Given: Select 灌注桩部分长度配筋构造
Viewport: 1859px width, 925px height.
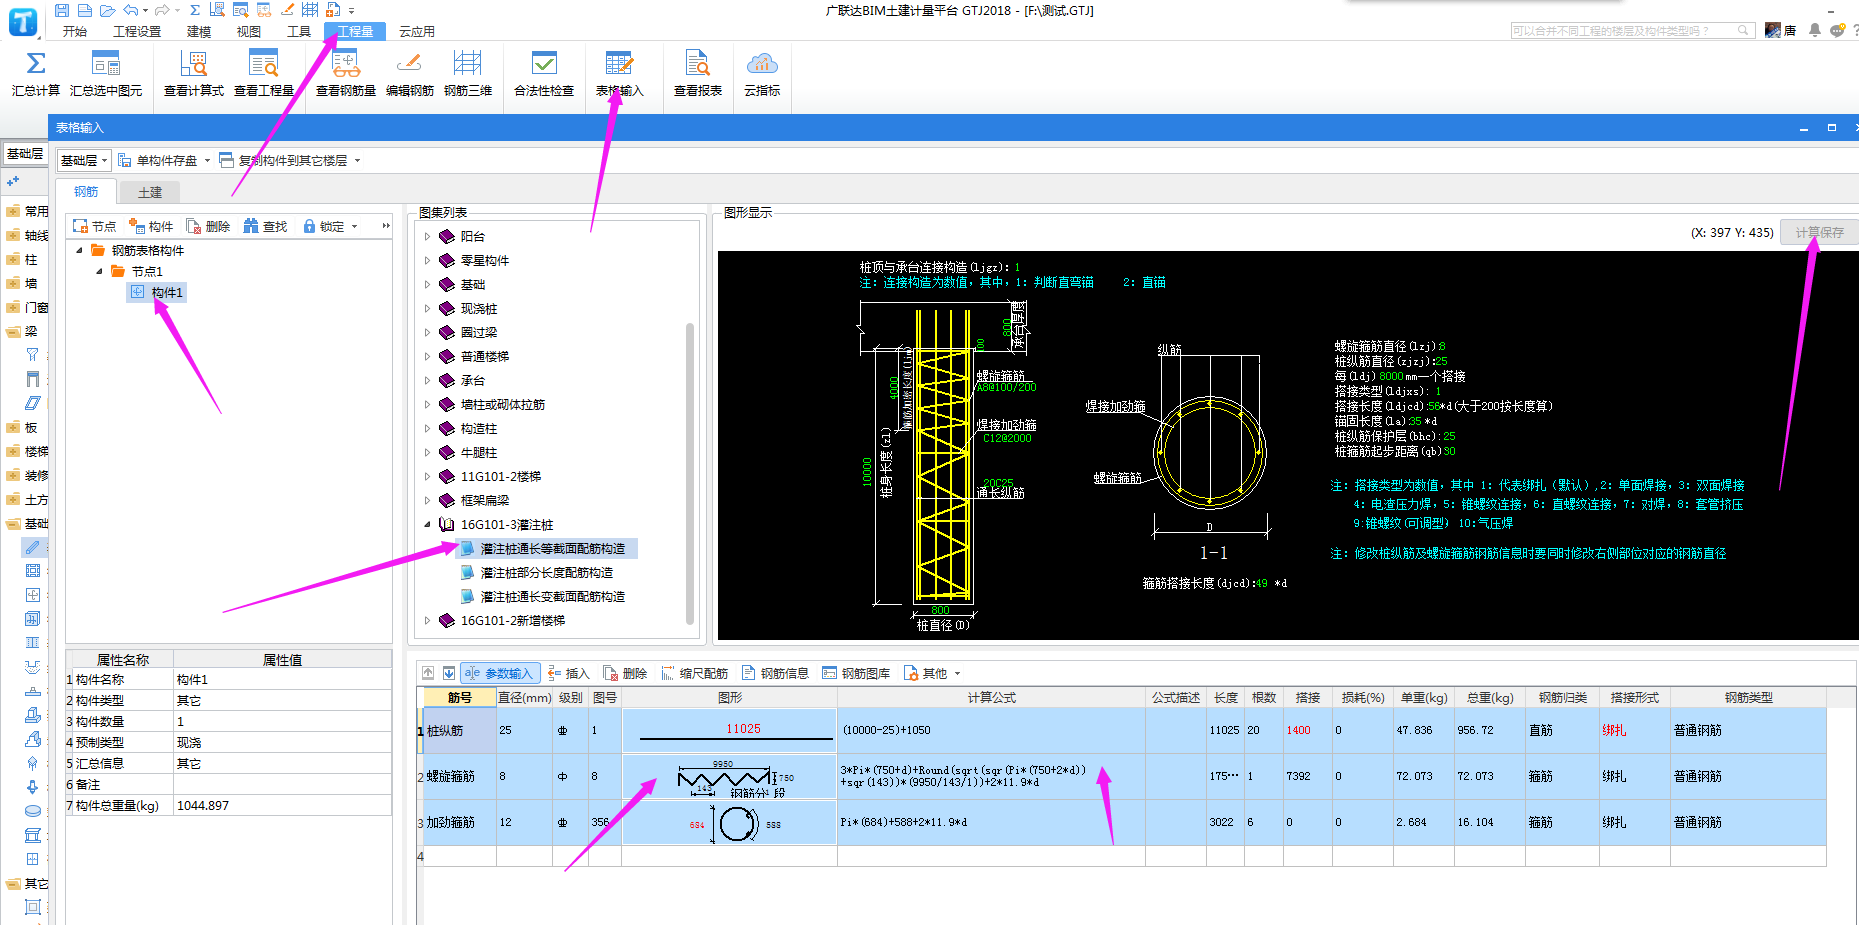Looking at the screenshot, I should pos(547,573).
